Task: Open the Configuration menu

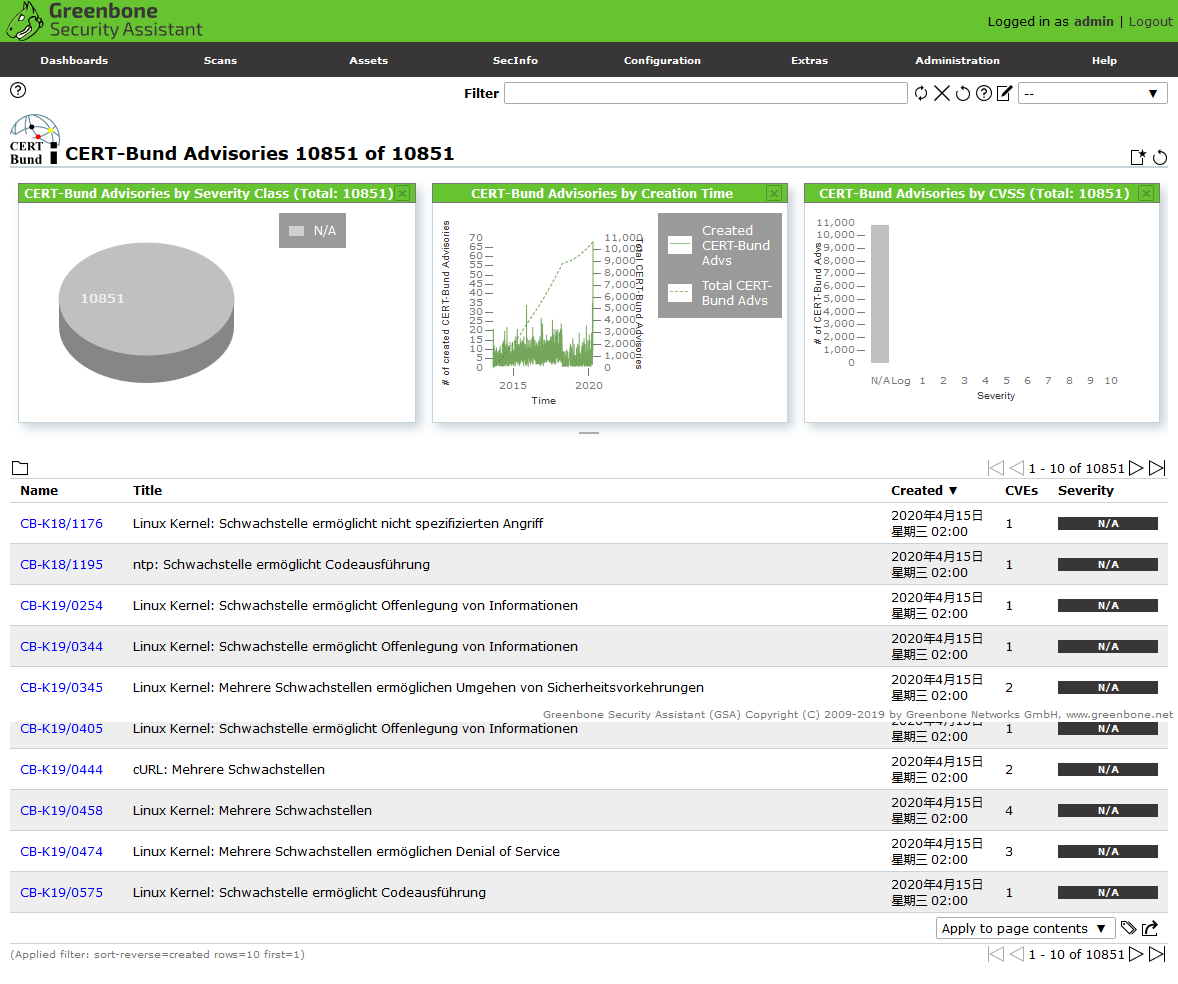Action: click(662, 60)
